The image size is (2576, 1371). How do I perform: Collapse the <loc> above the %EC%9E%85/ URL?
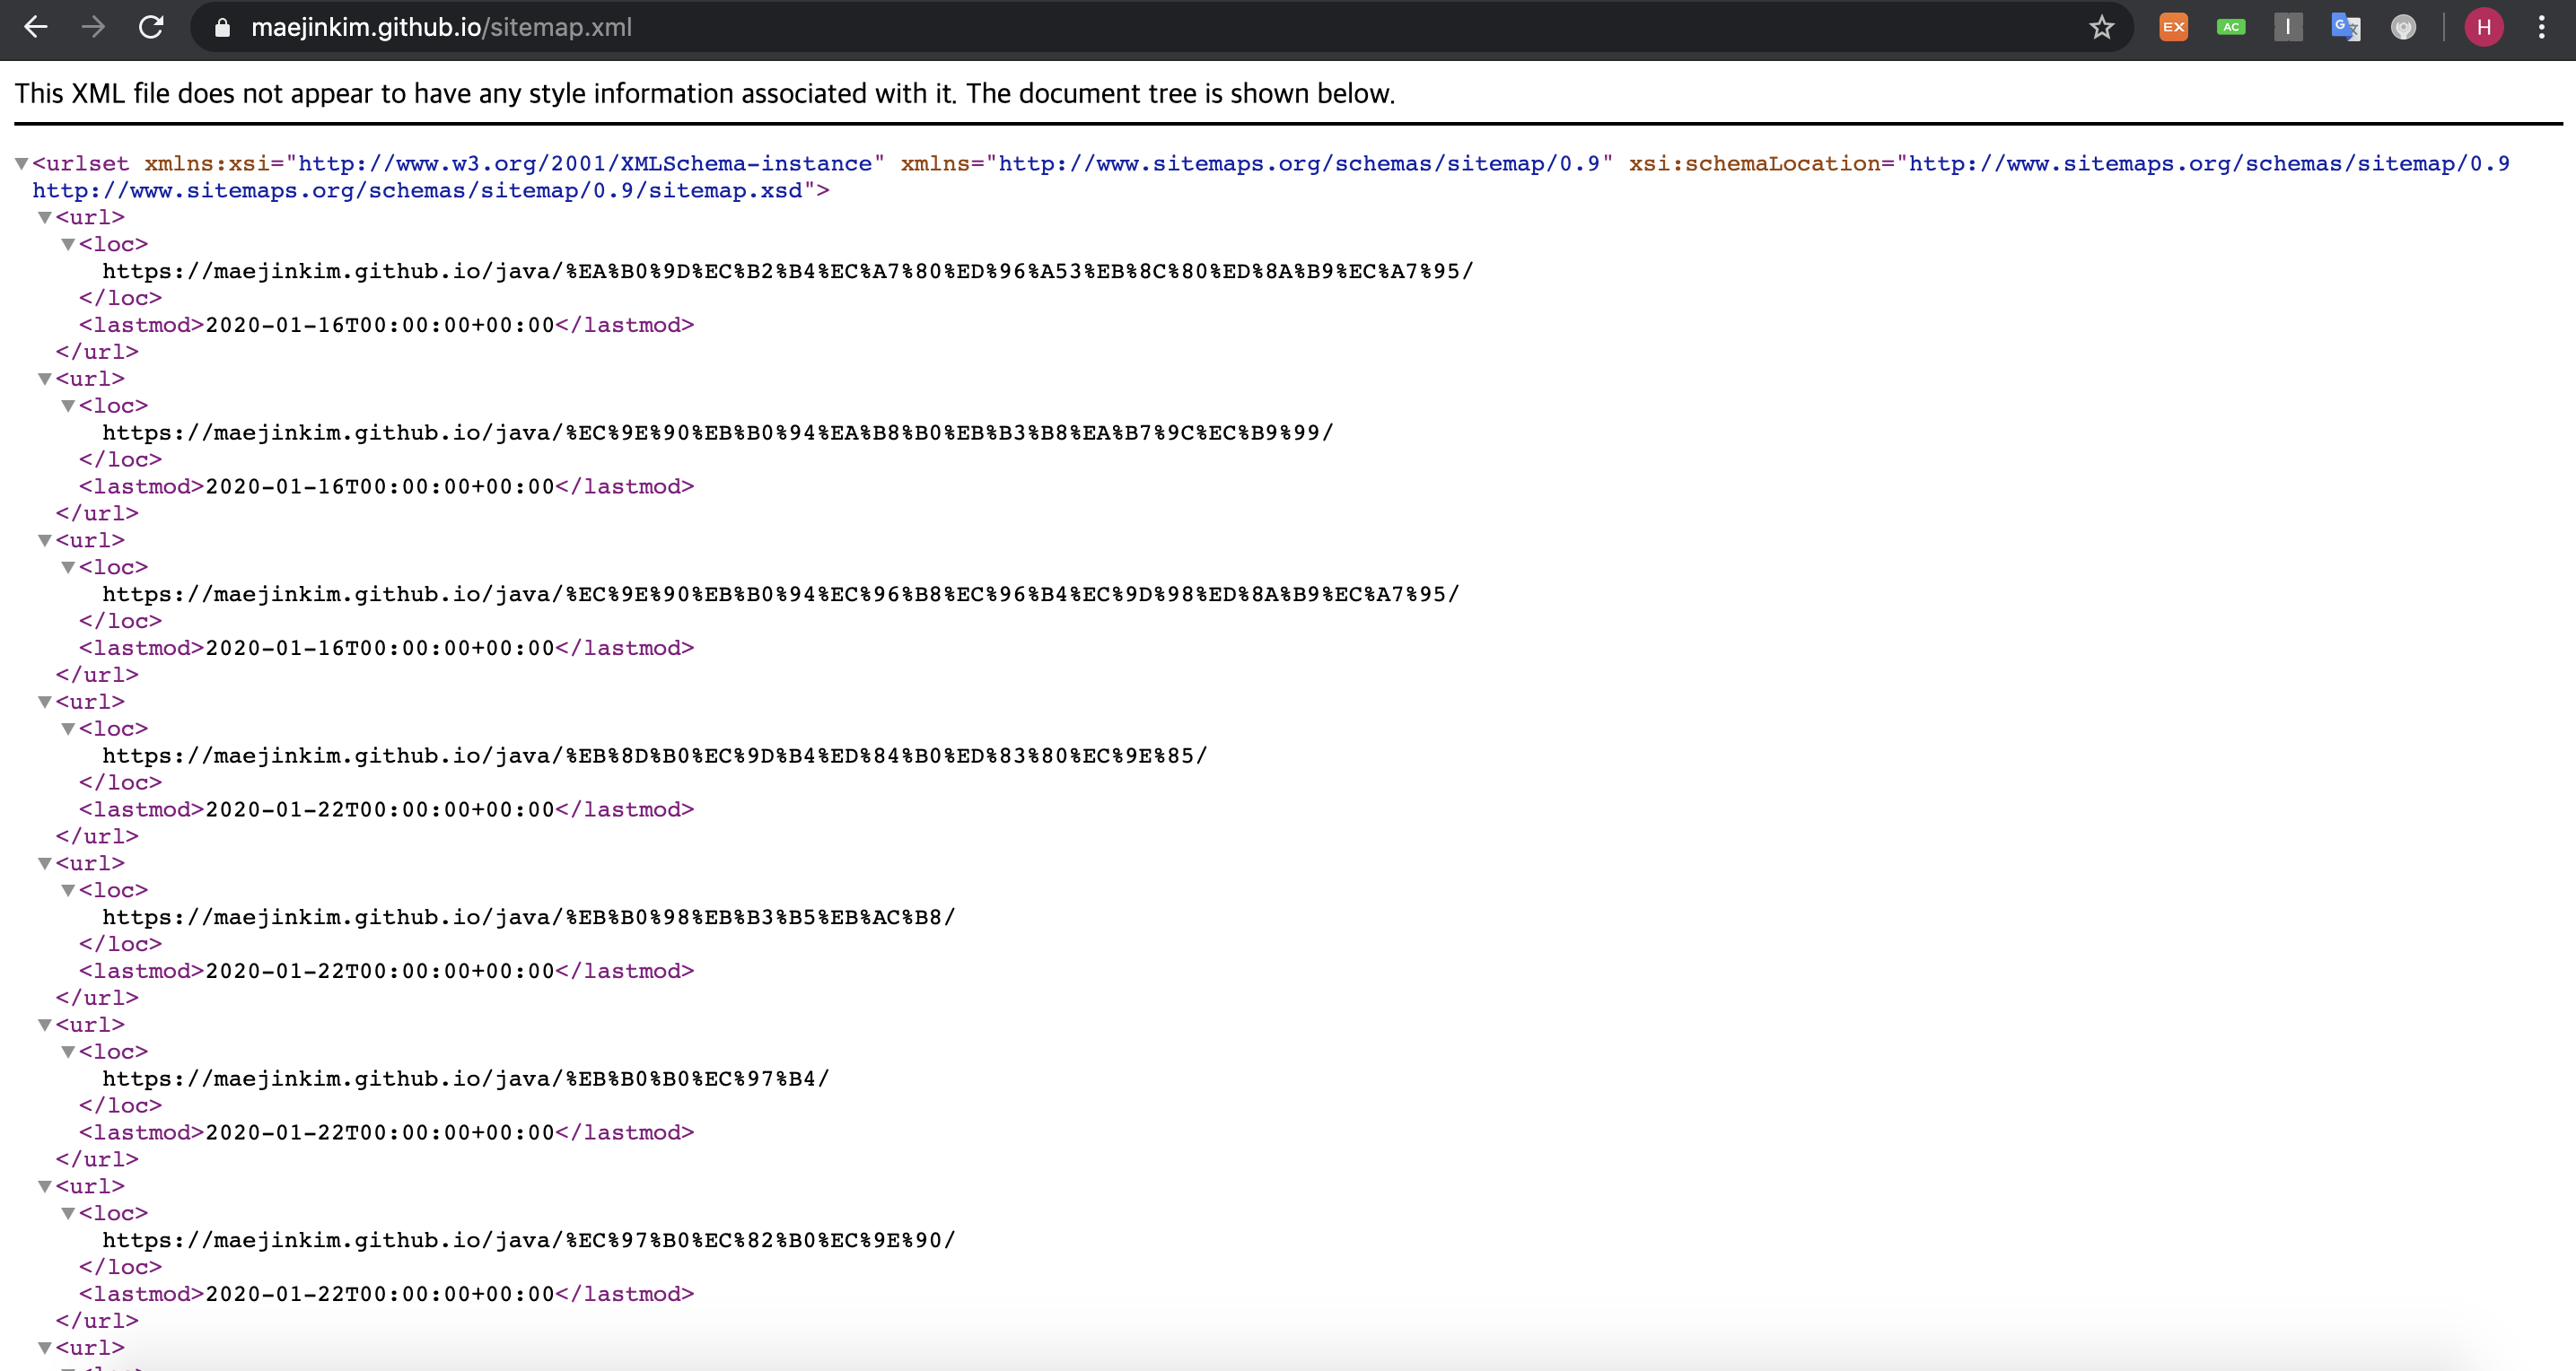[x=68, y=729]
